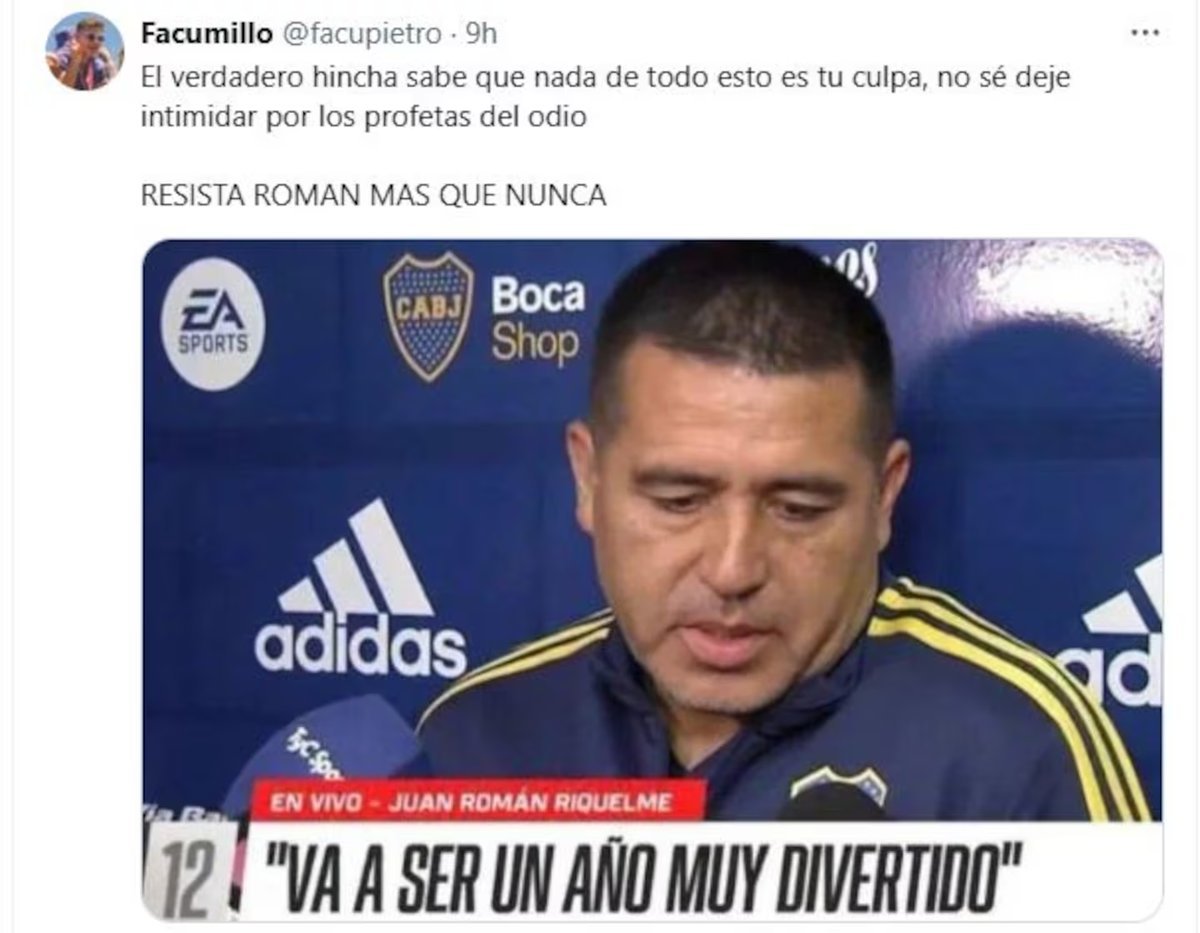Open the Facumillo display name link

[206, 34]
